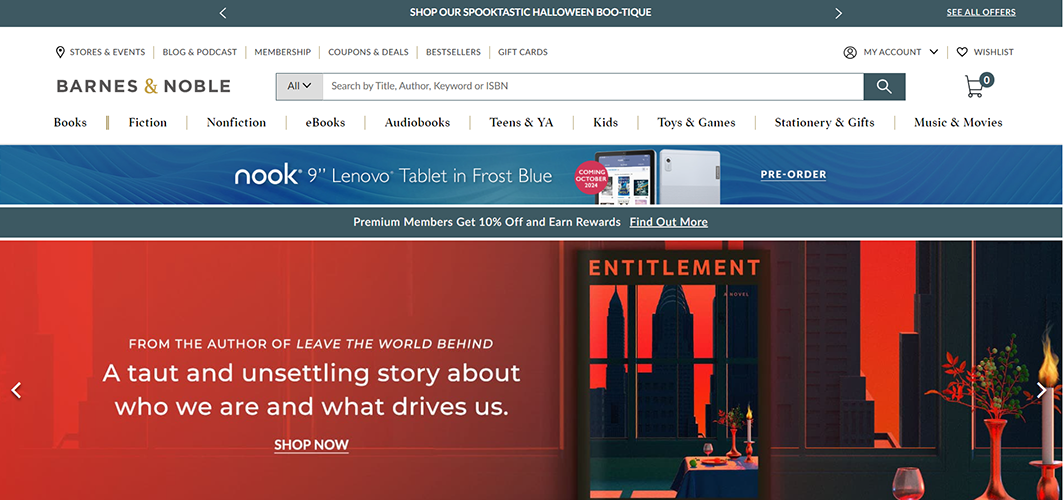Advance to next hero carousel slide

coord(1041,390)
